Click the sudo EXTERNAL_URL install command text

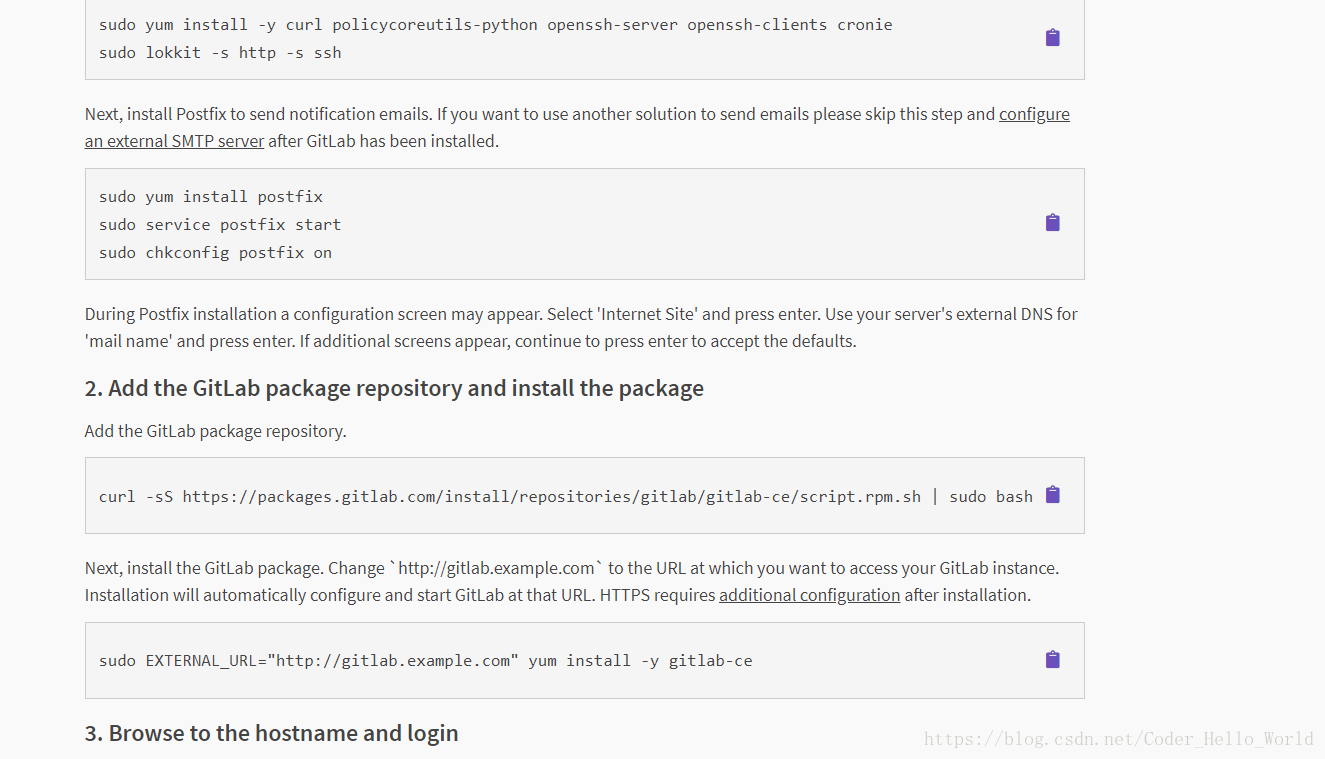[425, 661]
